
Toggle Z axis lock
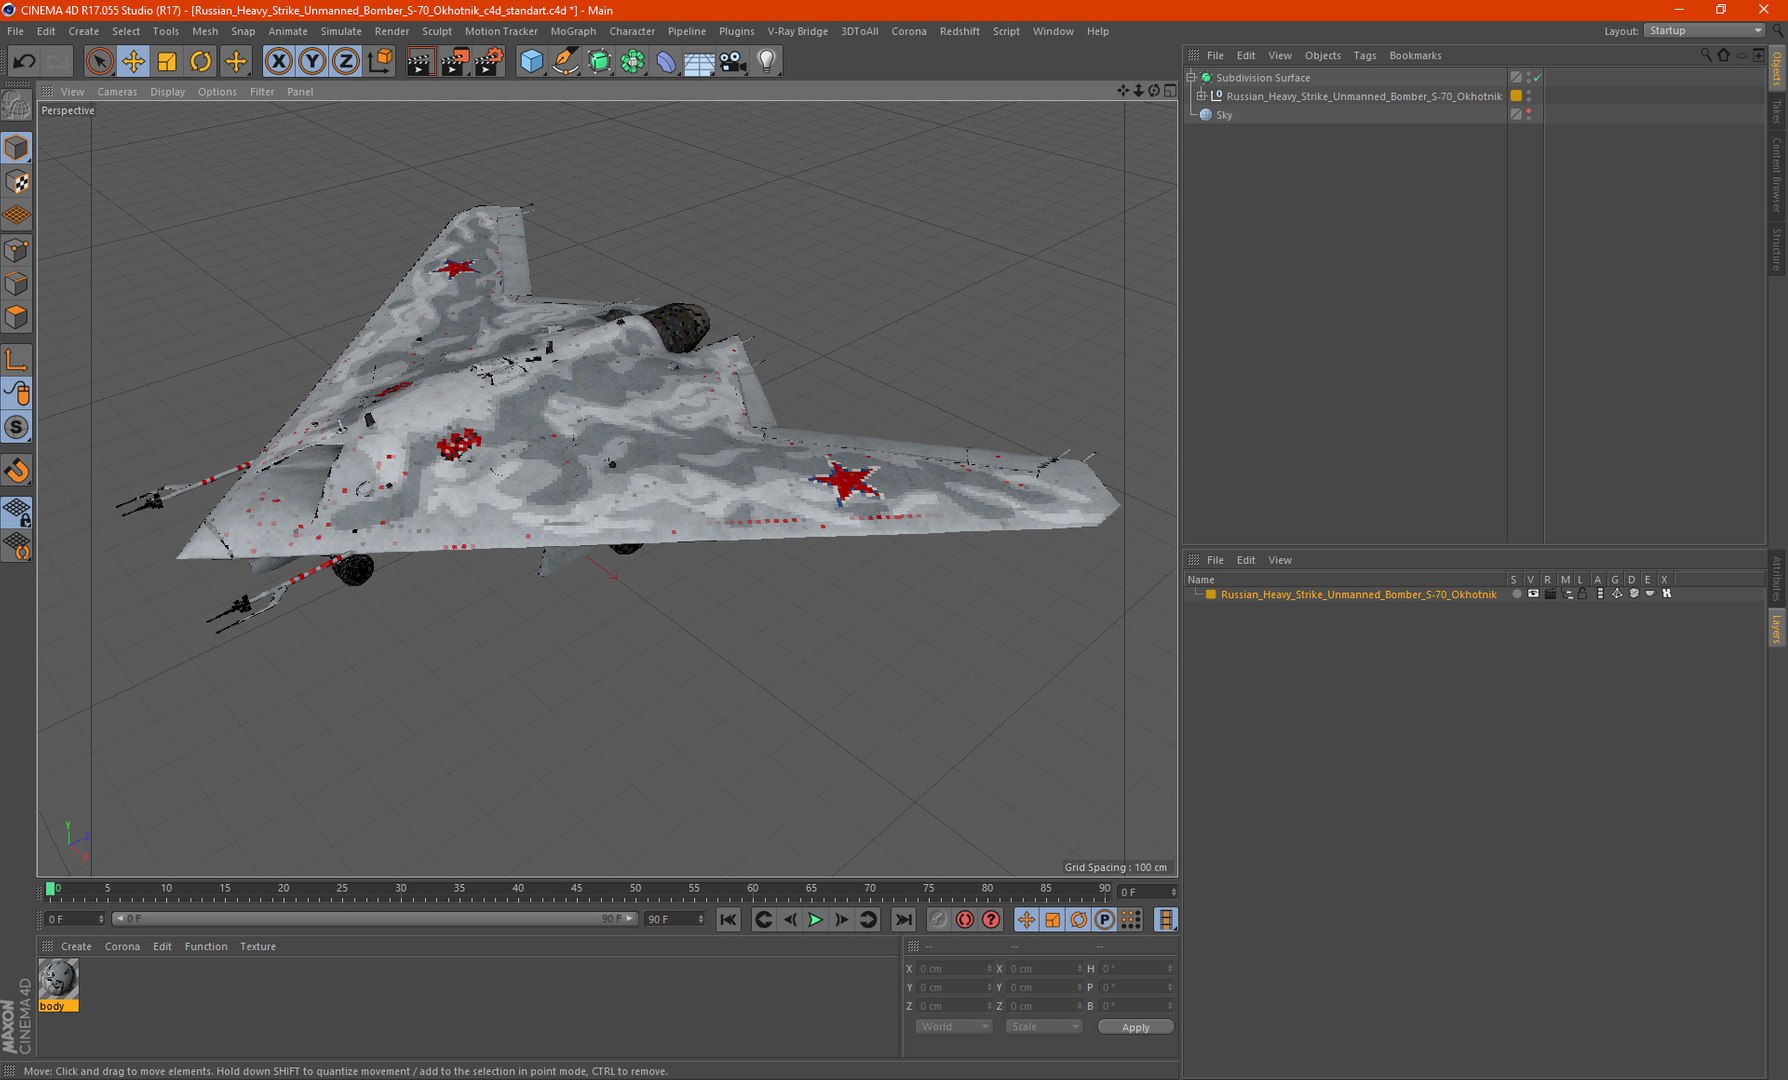click(345, 62)
